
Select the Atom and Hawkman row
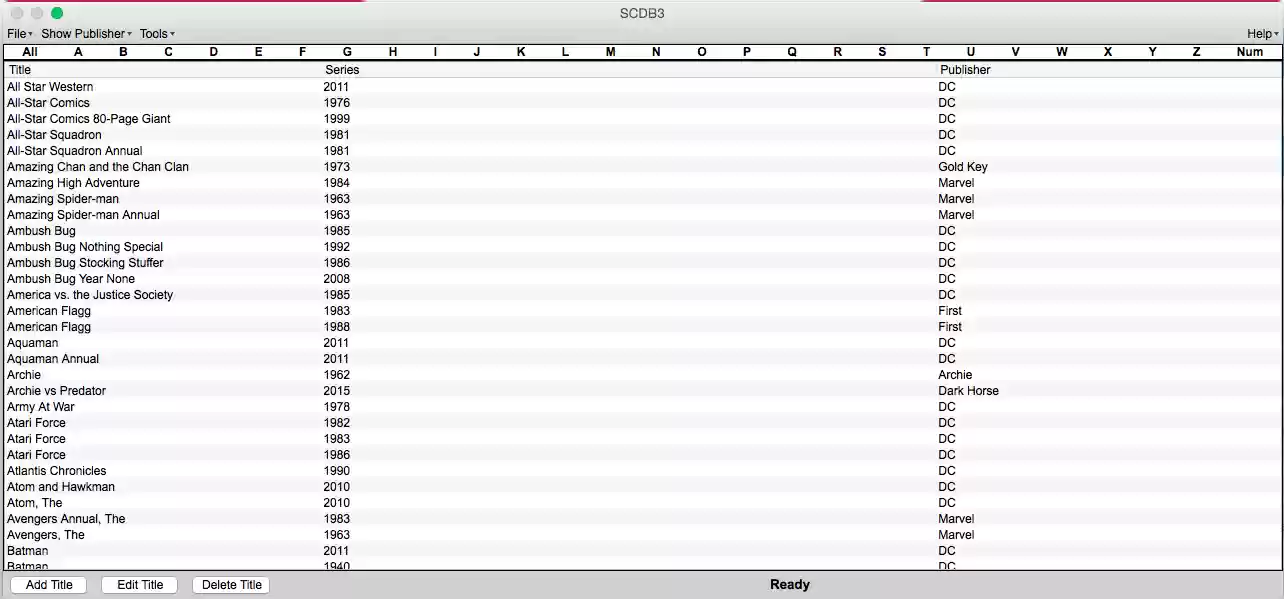[642, 487]
